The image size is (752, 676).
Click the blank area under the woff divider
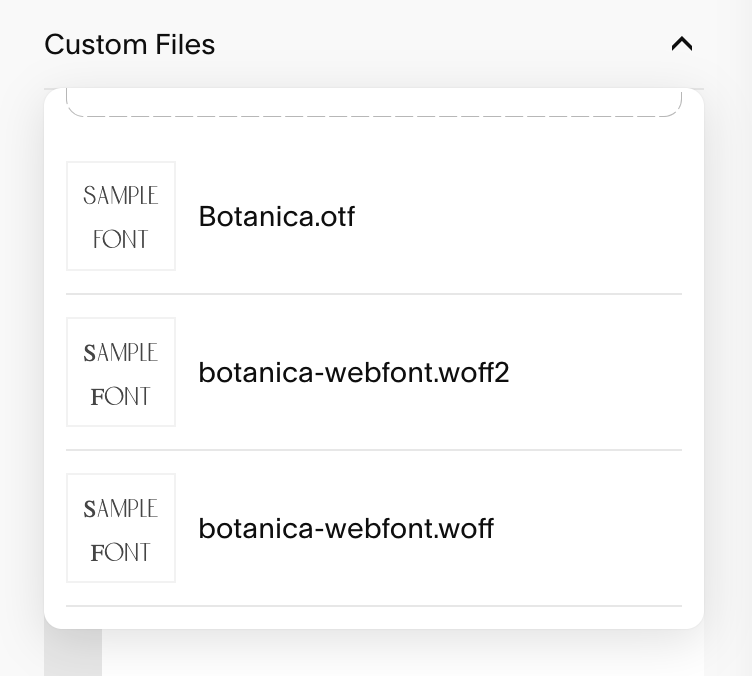pyautogui.click(x=374, y=618)
